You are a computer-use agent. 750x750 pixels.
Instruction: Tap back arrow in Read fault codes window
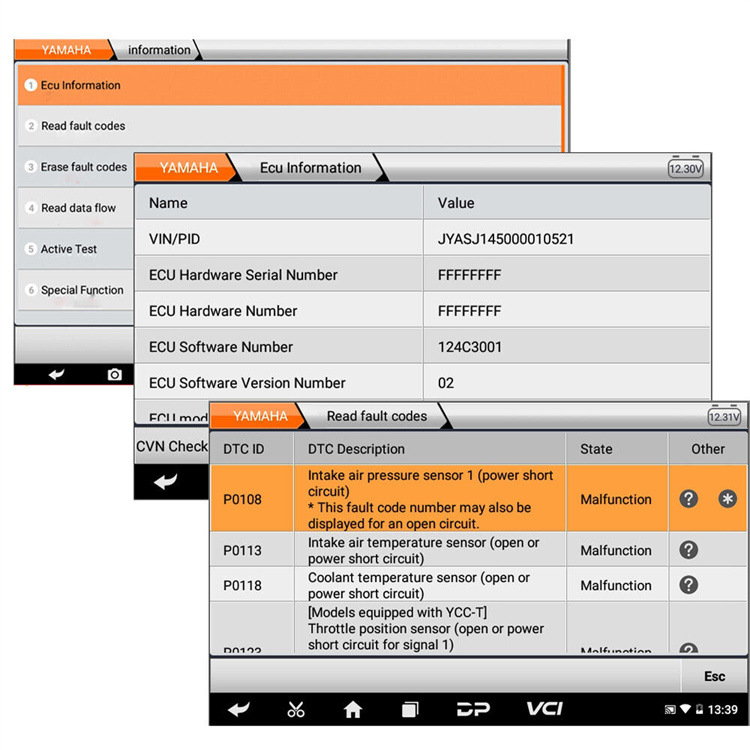coord(239,709)
